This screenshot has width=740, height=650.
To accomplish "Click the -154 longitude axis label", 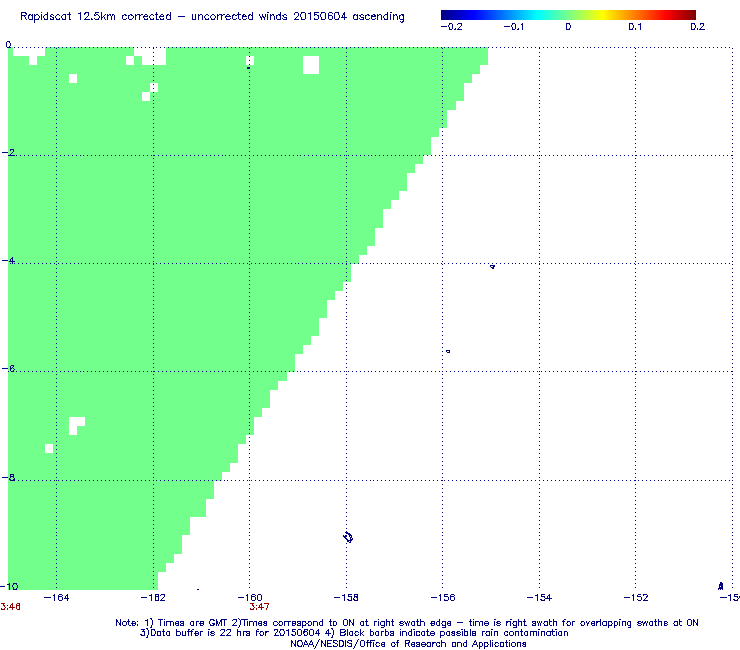I will click(x=539, y=598).
